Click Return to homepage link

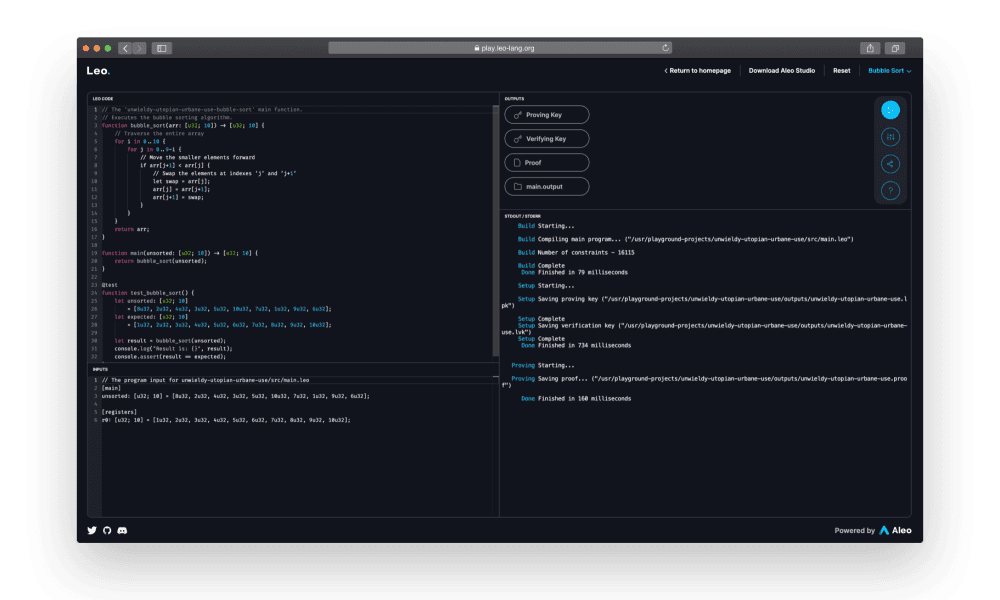pos(697,71)
